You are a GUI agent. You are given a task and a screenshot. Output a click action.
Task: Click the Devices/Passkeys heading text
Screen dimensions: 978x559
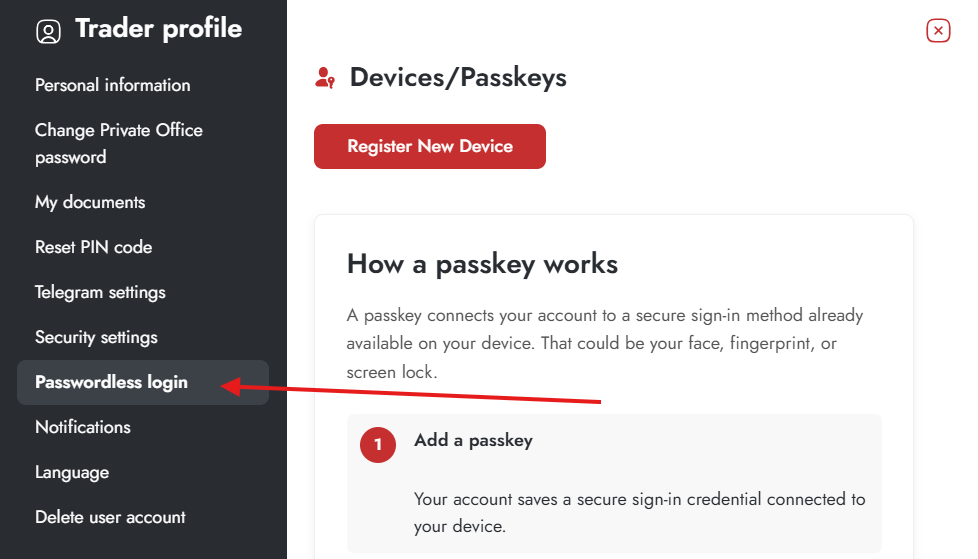click(x=458, y=77)
